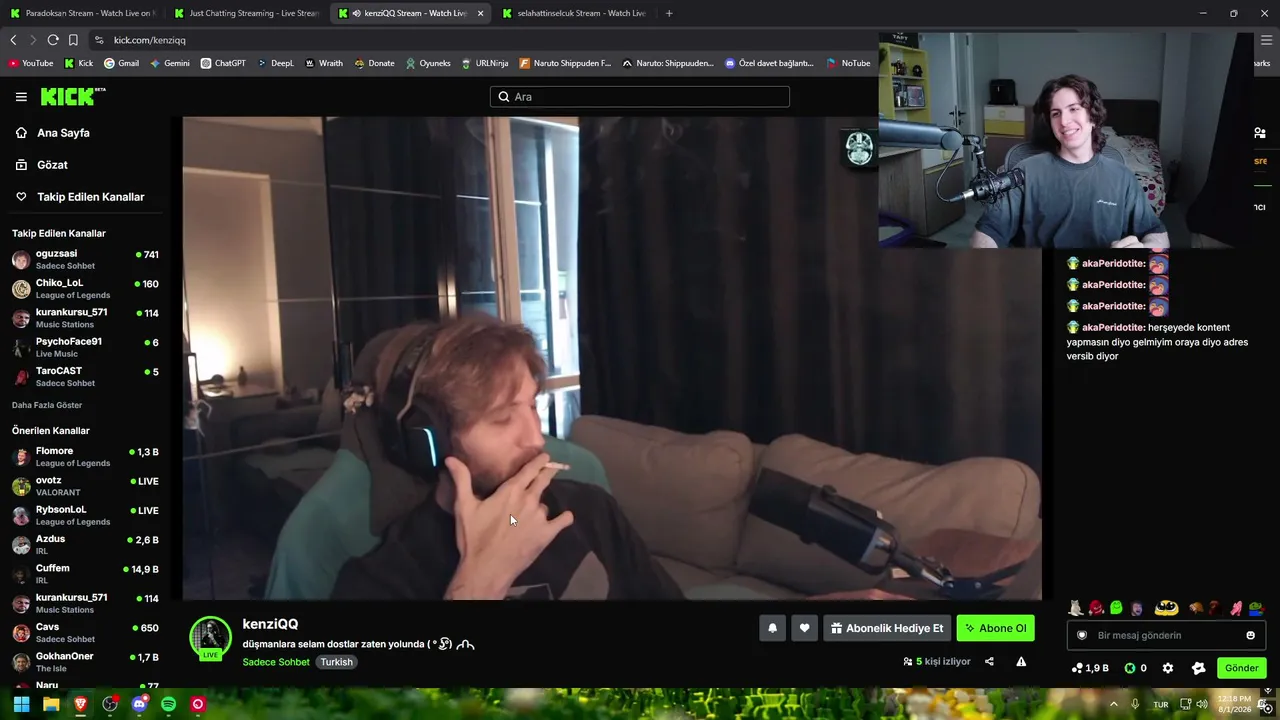
Task: Click the green Abone Ol button
Action: click(x=995, y=628)
